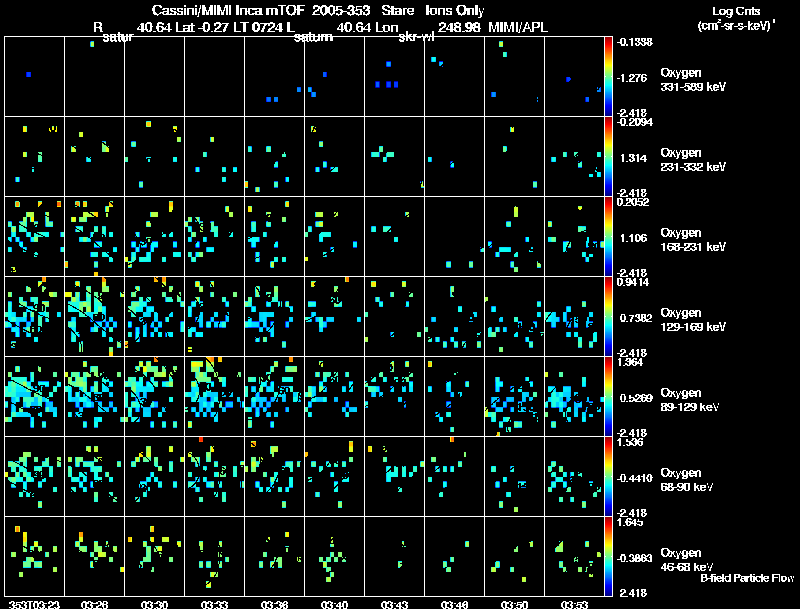Click the 1.645 colorbar maximum value

(x=630, y=522)
